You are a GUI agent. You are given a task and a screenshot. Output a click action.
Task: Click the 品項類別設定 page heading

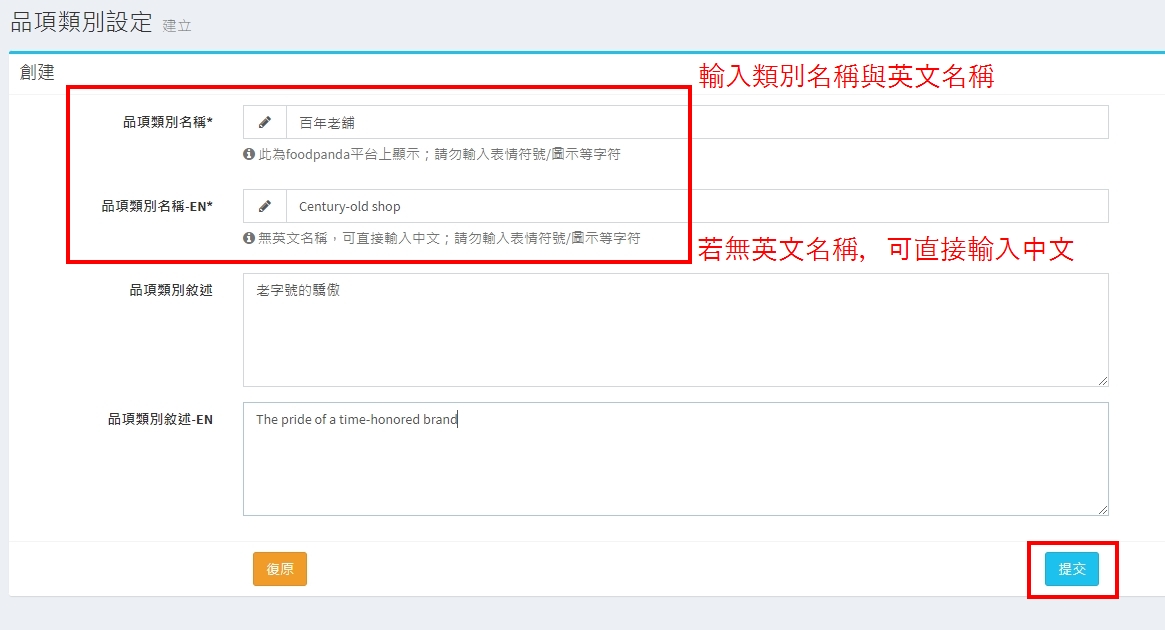click(81, 22)
